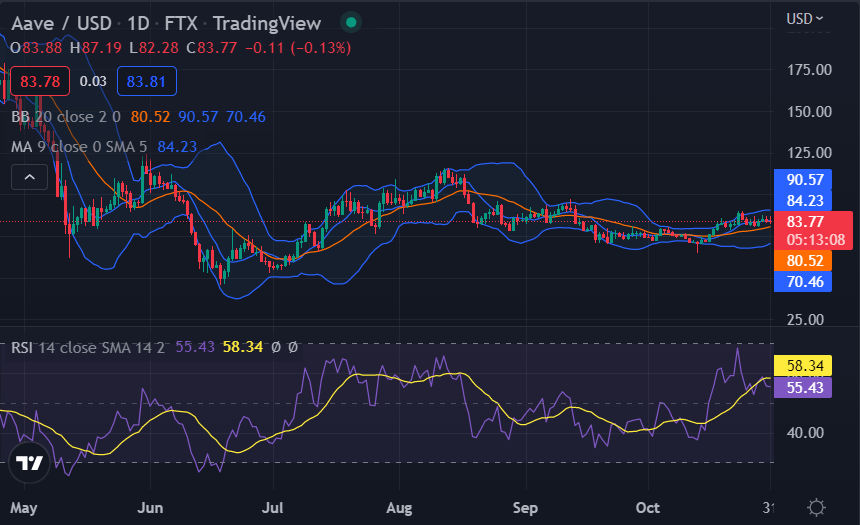The width and height of the screenshot is (860, 525).
Task: Click the 90.57 value in the BB legend
Action: point(198,117)
